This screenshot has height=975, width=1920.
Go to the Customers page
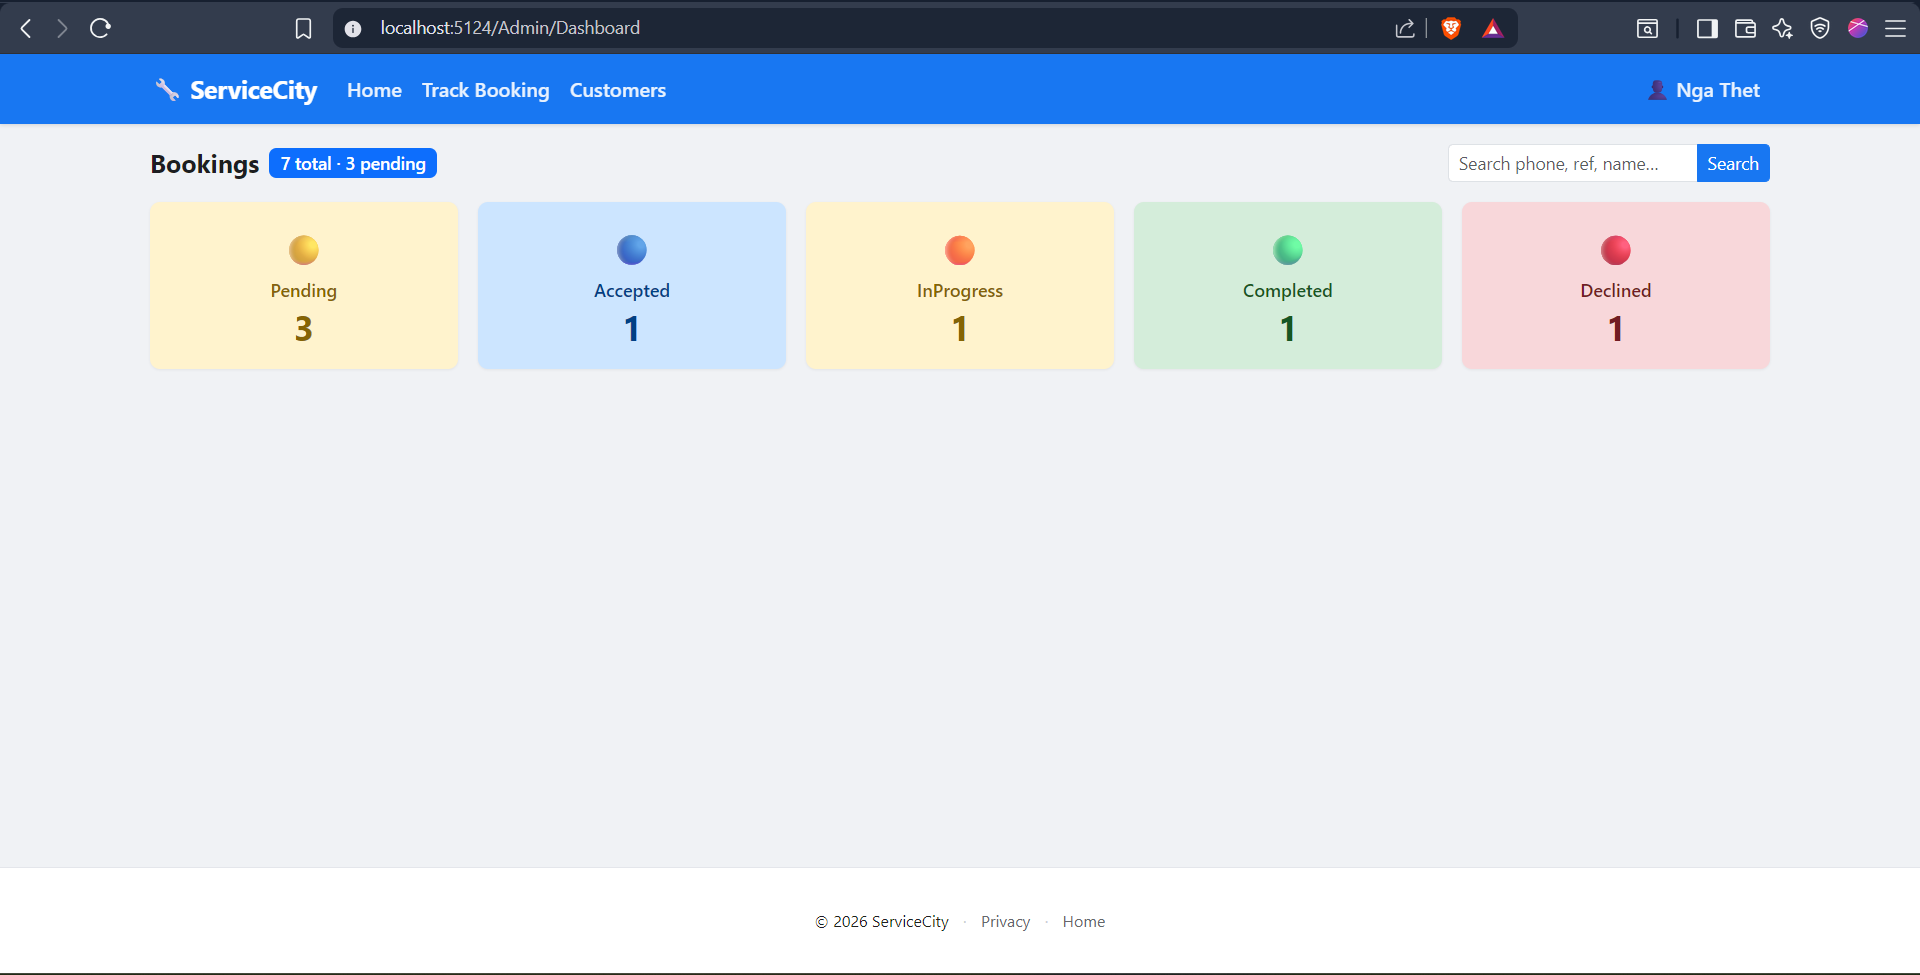coord(618,90)
